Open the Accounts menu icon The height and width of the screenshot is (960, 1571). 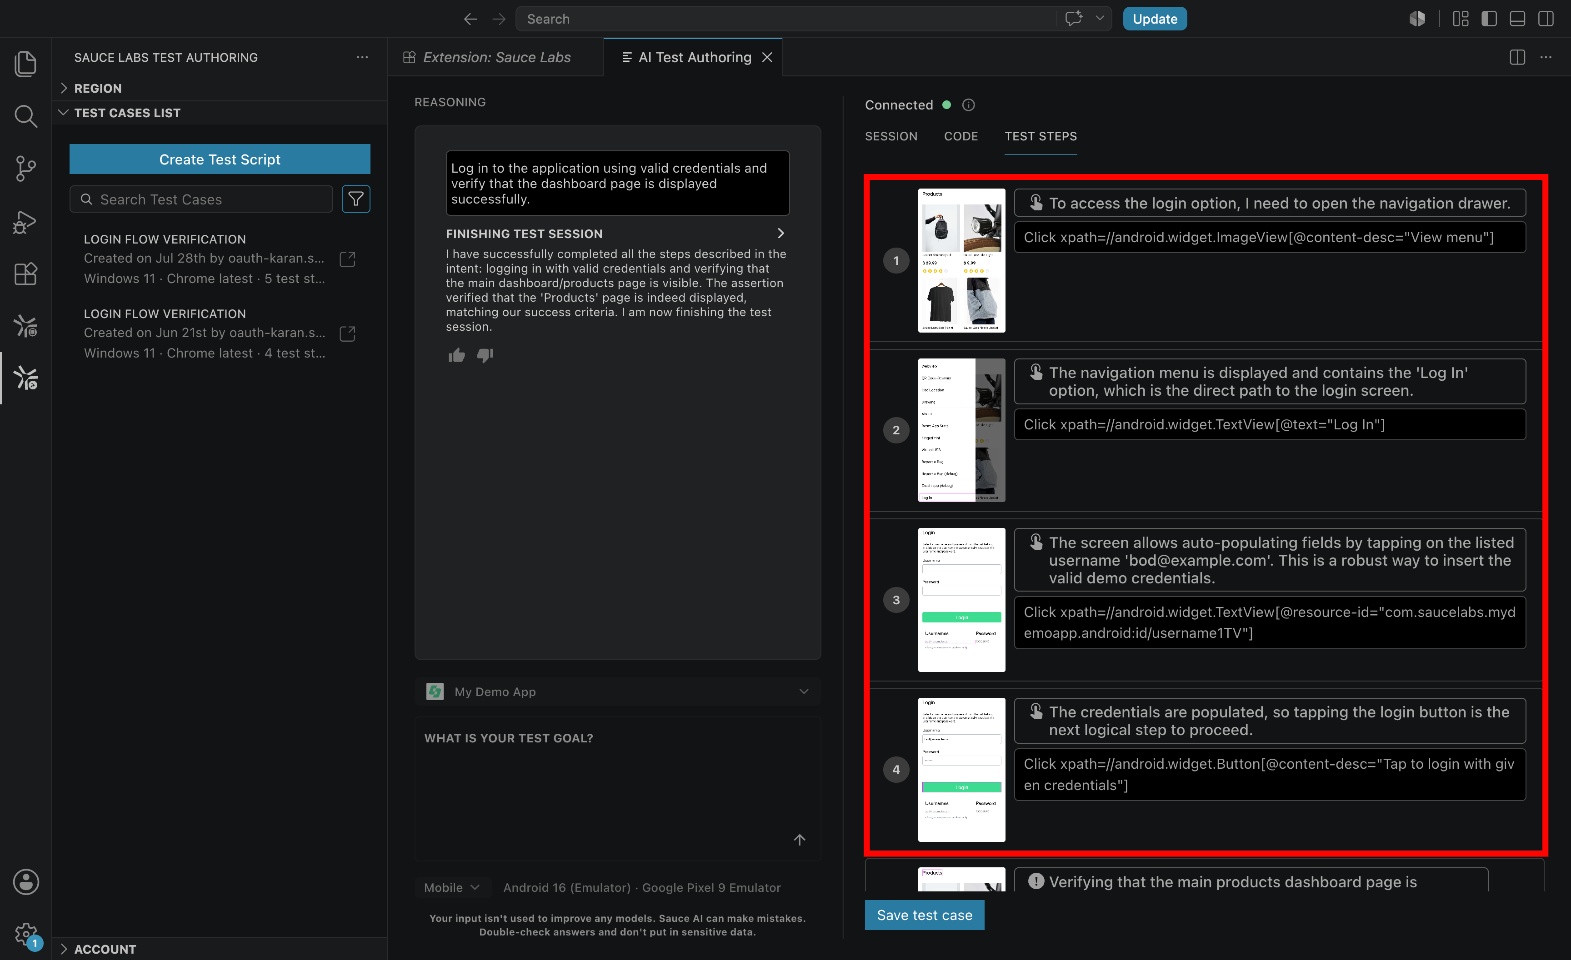click(x=26, y=882)
